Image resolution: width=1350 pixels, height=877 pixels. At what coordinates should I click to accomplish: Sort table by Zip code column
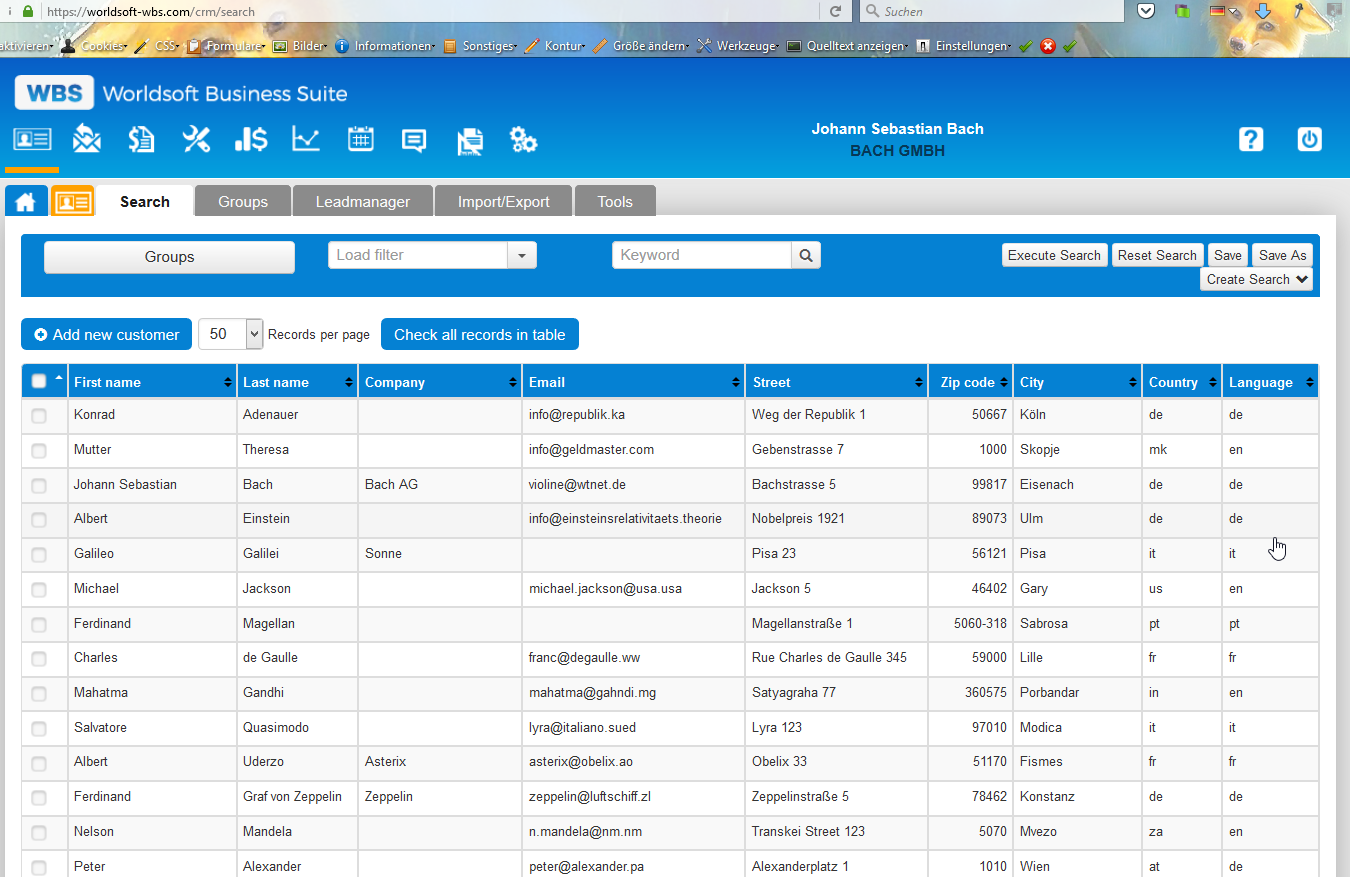tap(970, 382)
